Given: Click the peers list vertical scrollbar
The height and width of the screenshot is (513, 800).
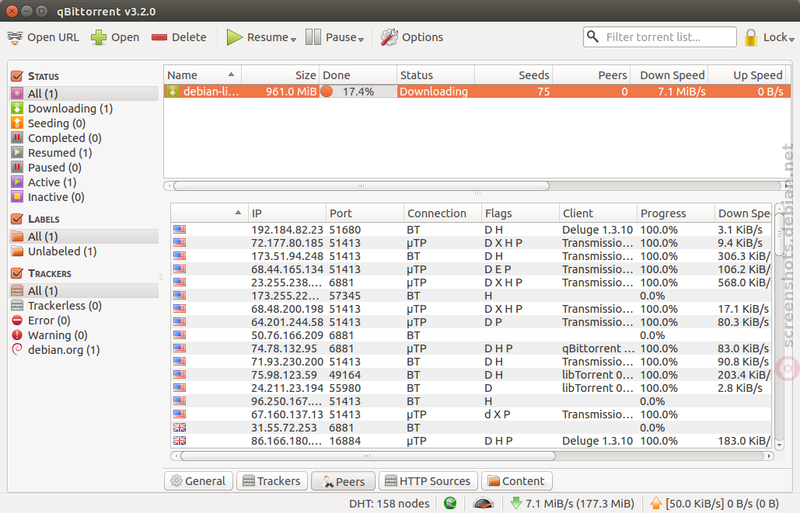Looking at the screenshot, I should point(779,234).
